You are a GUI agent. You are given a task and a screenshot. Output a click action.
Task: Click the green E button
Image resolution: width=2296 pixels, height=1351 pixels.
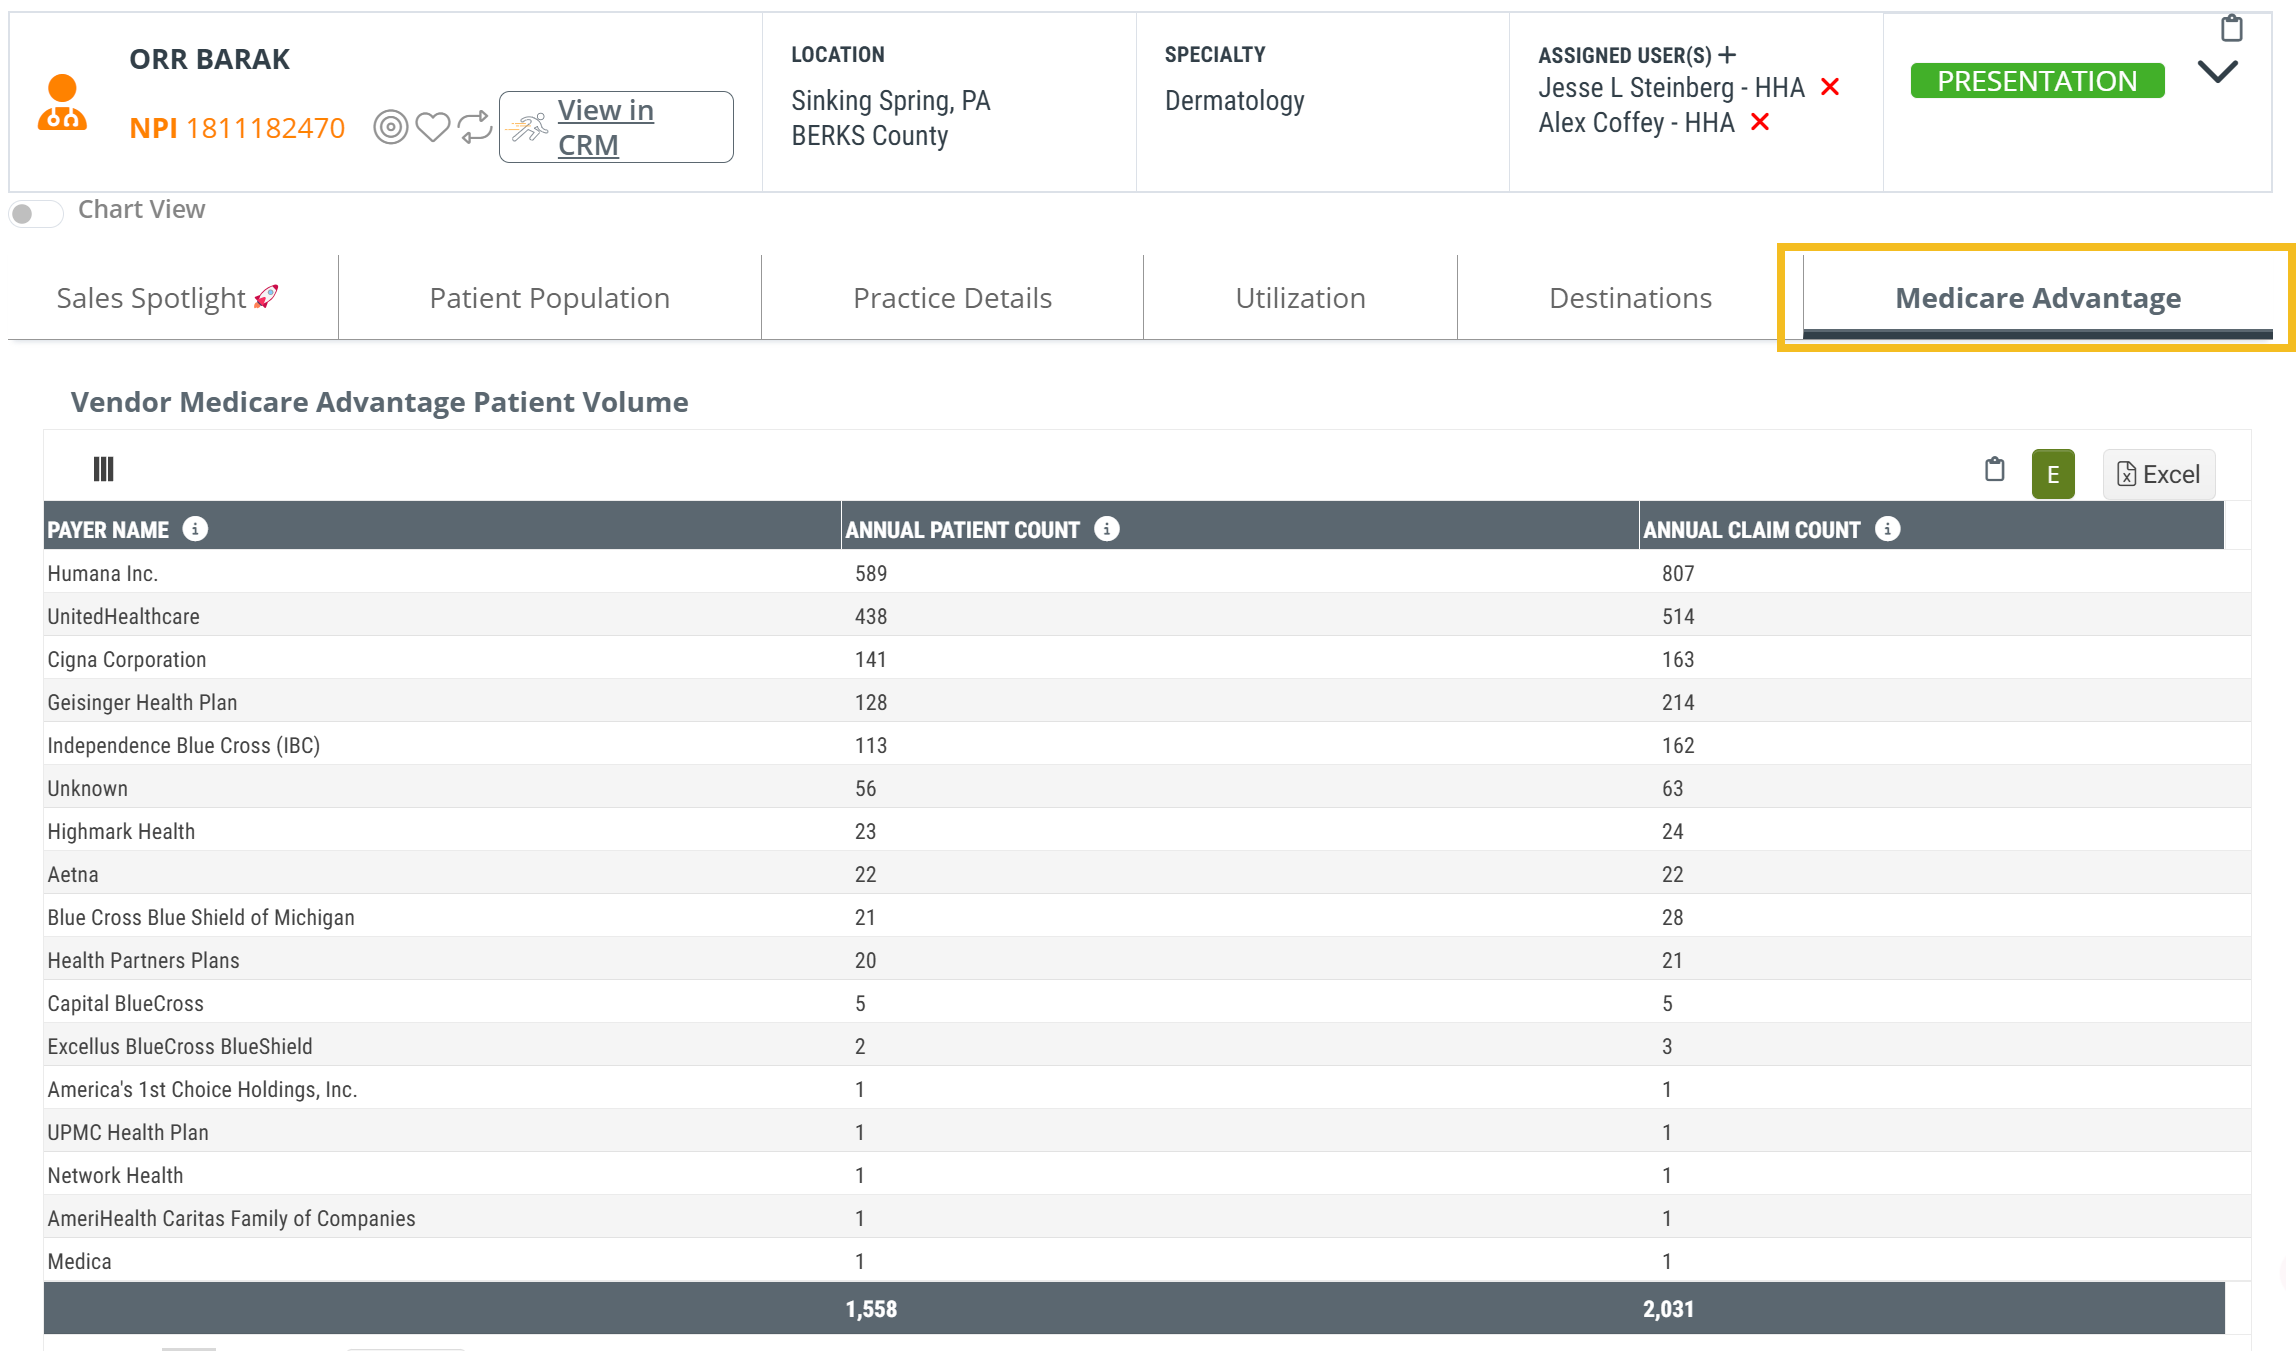click(x=2053, y=474)
